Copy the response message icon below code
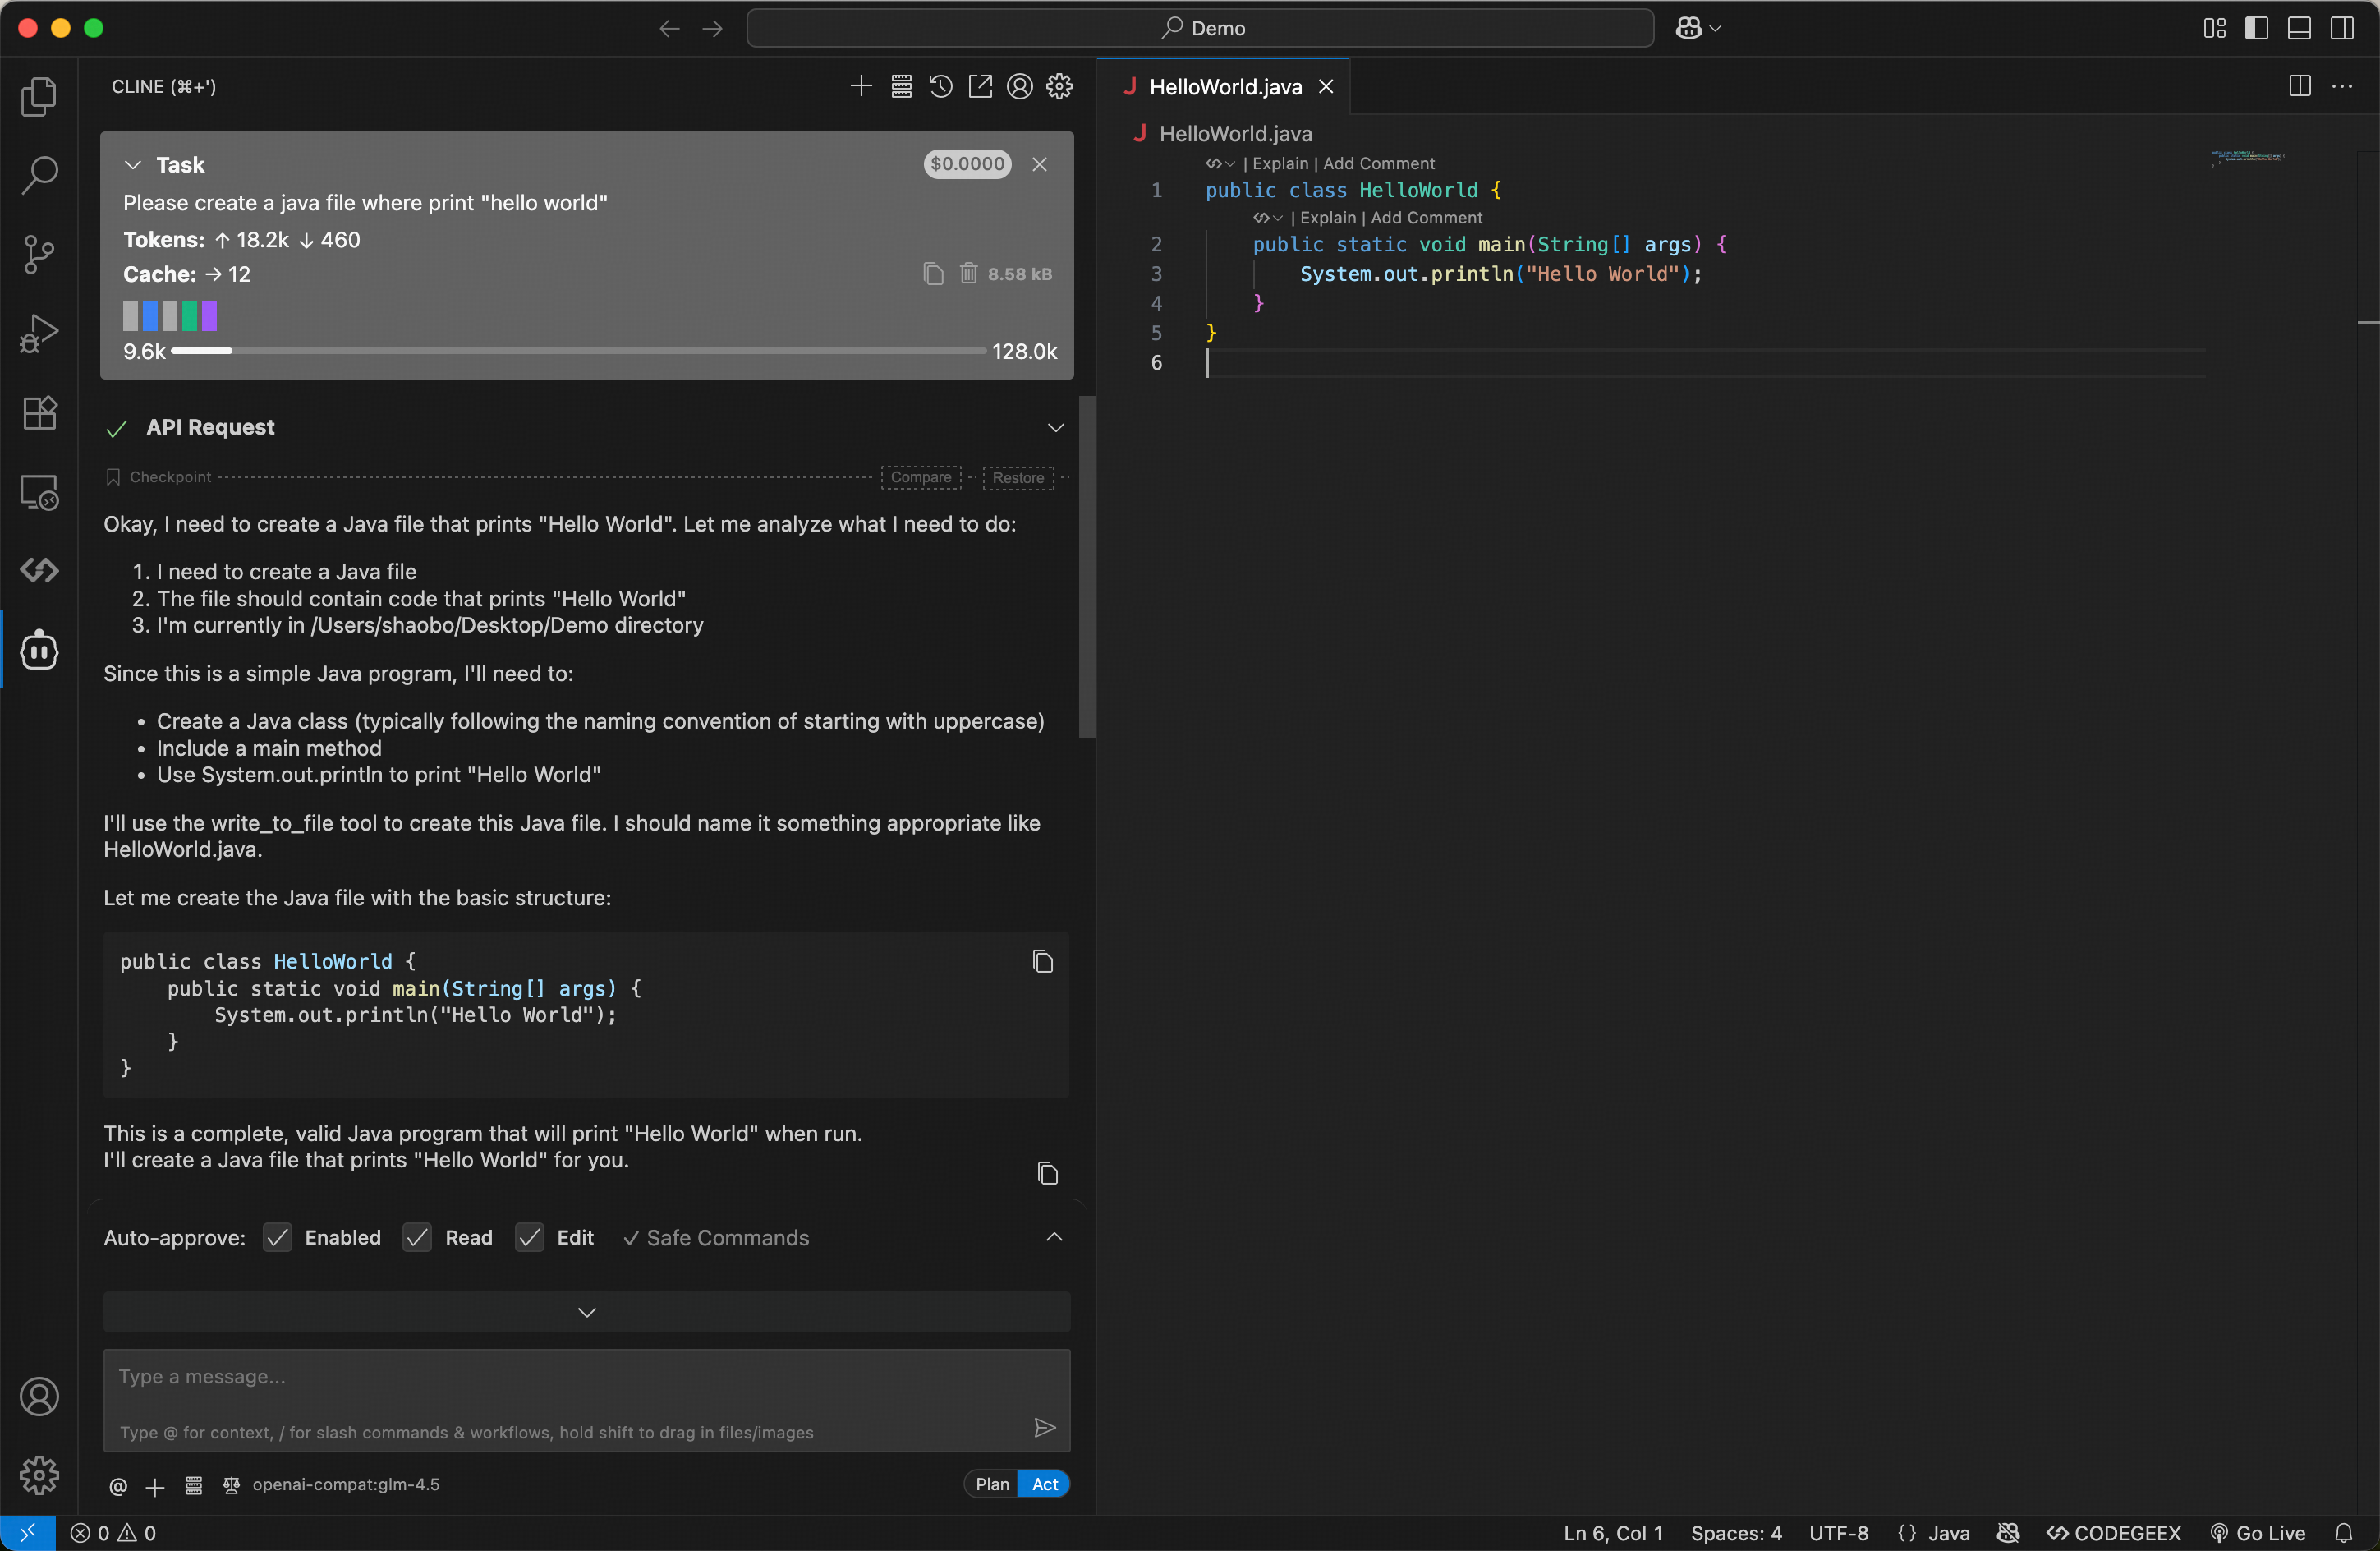 pos(1047,1173)
